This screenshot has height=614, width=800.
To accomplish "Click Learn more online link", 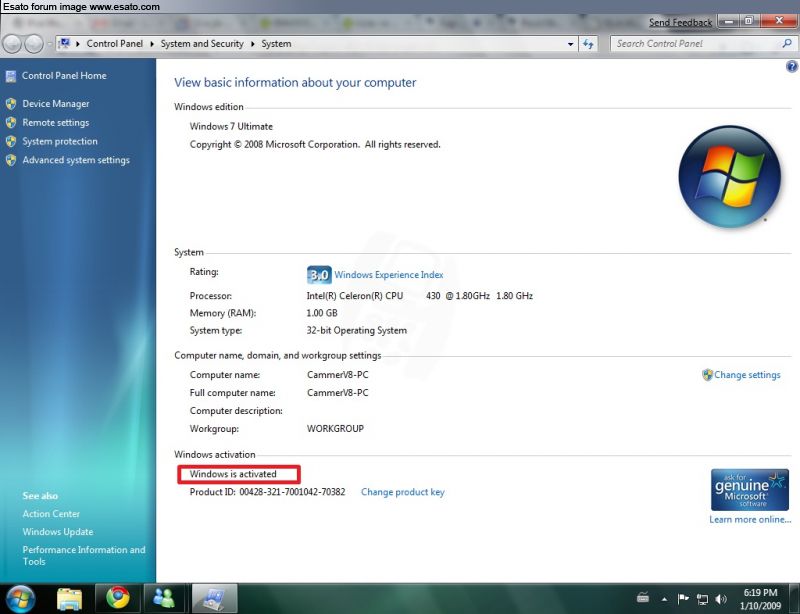I will [x=750, y=520].
